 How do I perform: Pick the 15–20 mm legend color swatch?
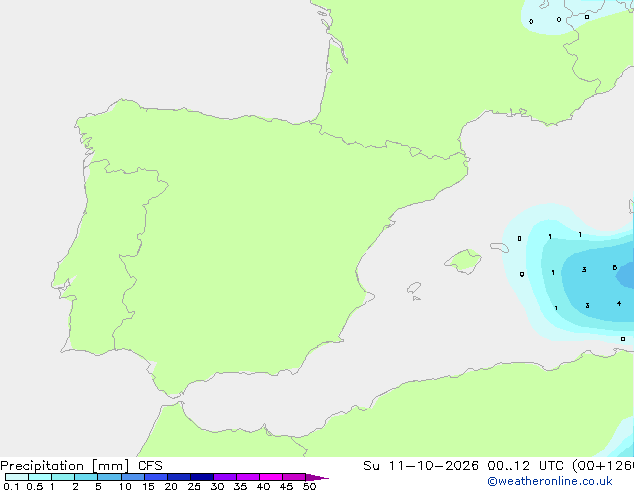tap(156, 477)
